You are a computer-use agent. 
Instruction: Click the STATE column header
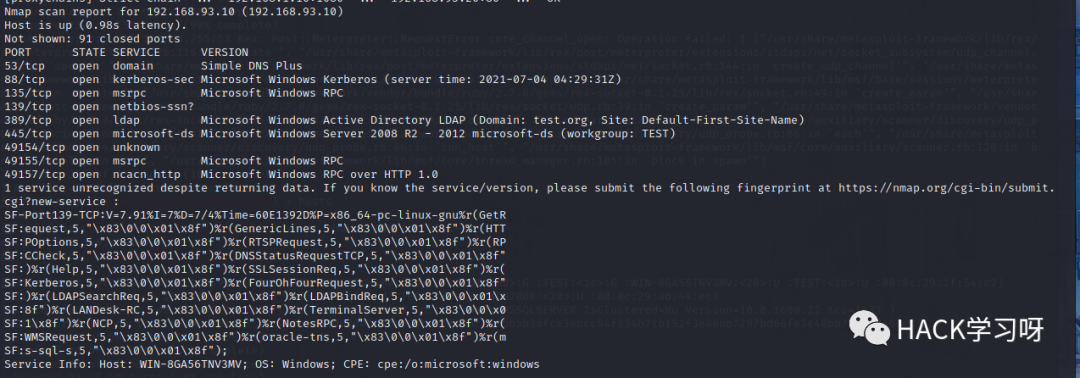(x=89, y=52)
